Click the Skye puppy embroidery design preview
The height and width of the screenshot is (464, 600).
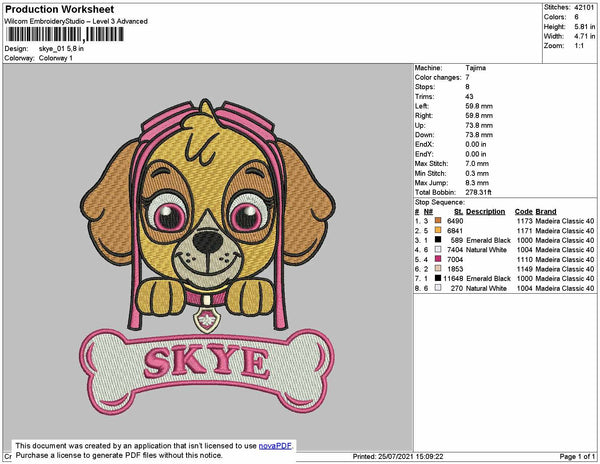pos(207,256)
